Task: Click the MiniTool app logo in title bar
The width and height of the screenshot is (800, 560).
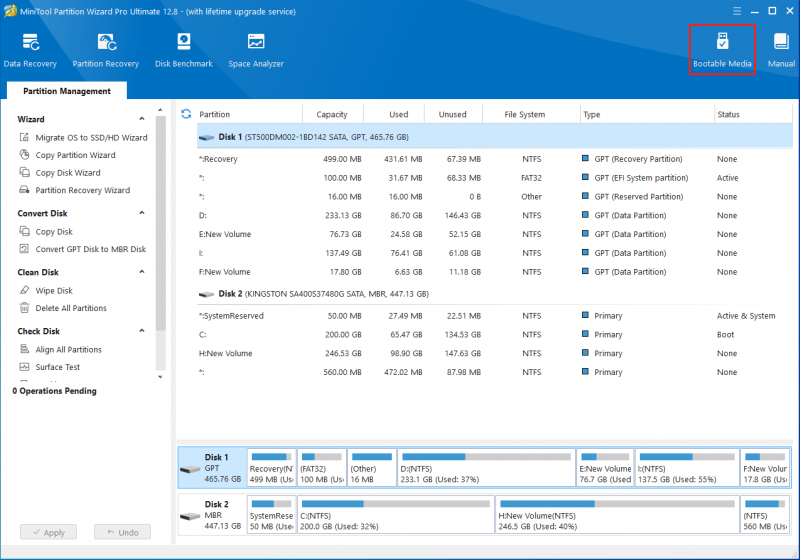Action: coord(10,11)
